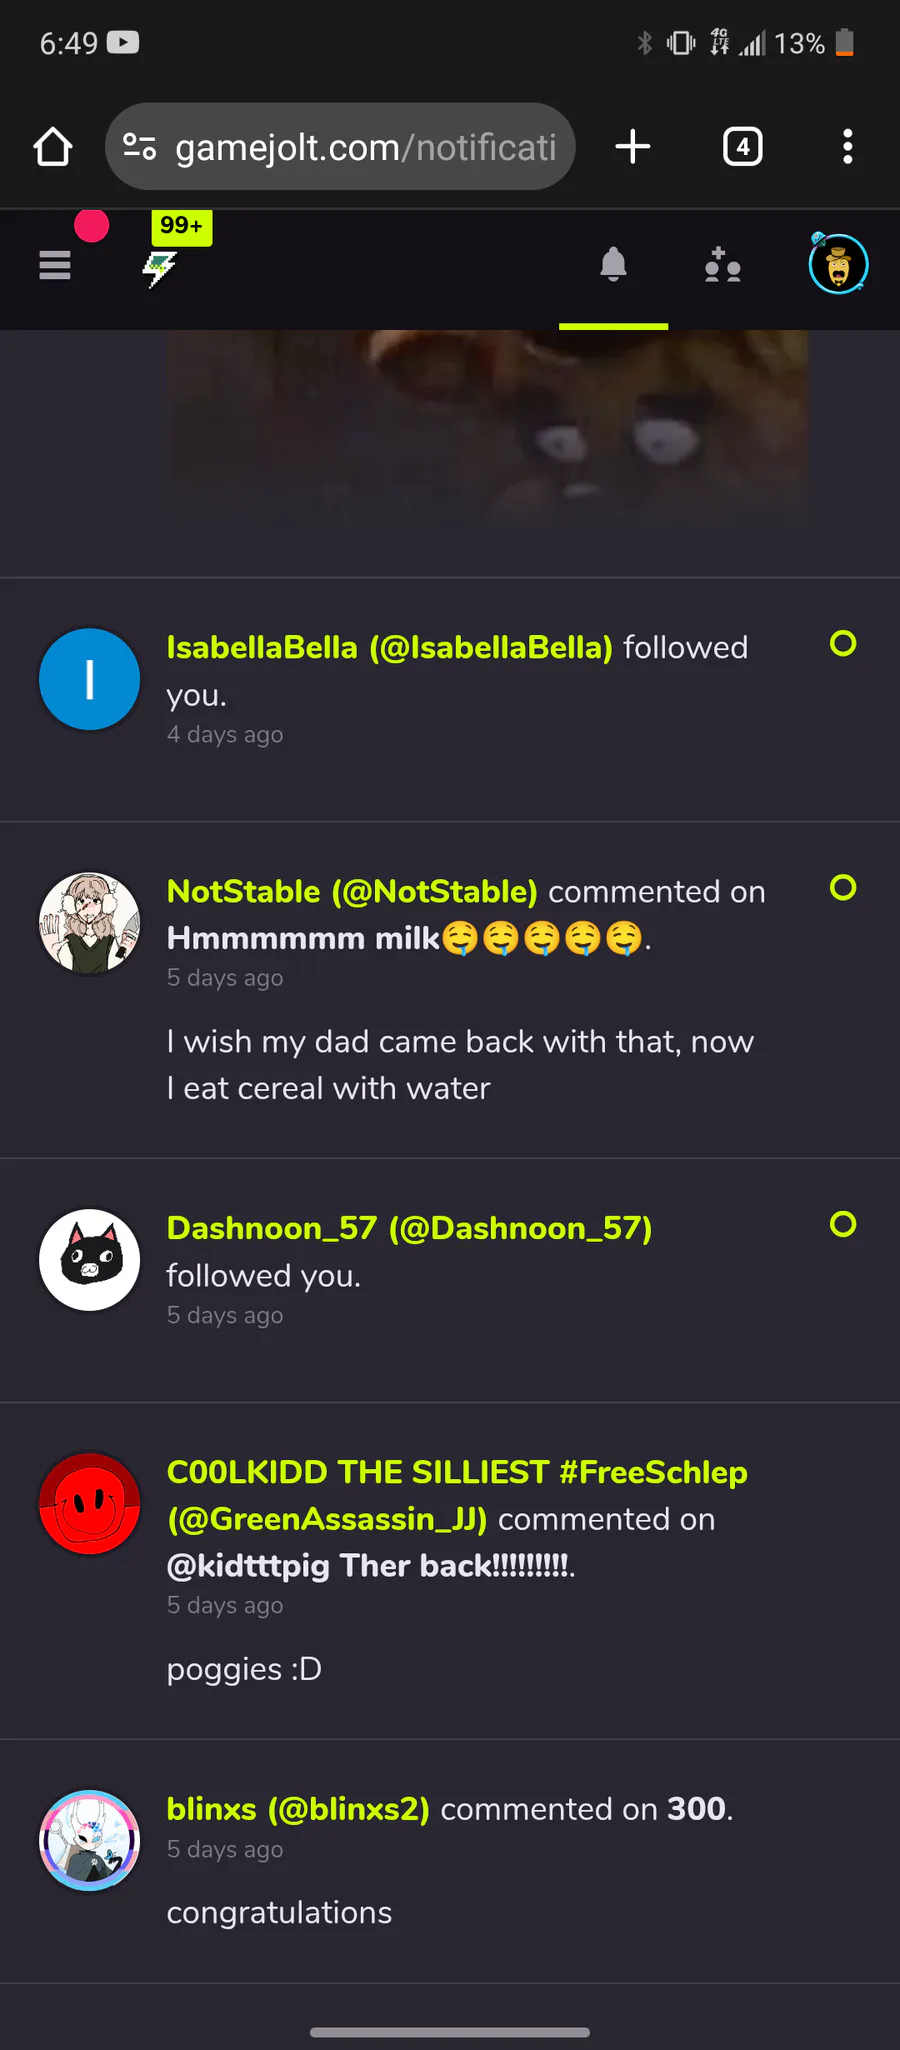Open the user profile avatar menu
The image size is (900, 2050).
pyautogui.click(x=838, y=265)
